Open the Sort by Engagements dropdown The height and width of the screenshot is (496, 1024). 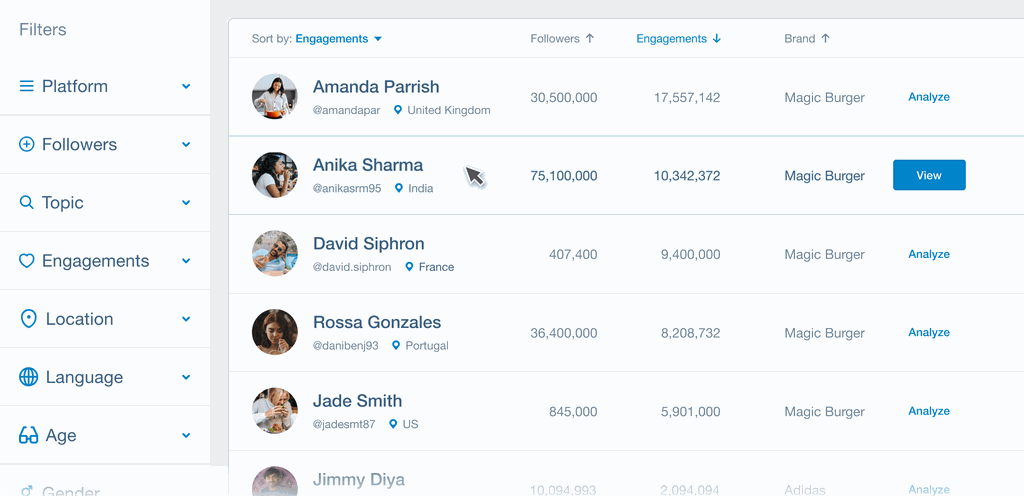339,39
